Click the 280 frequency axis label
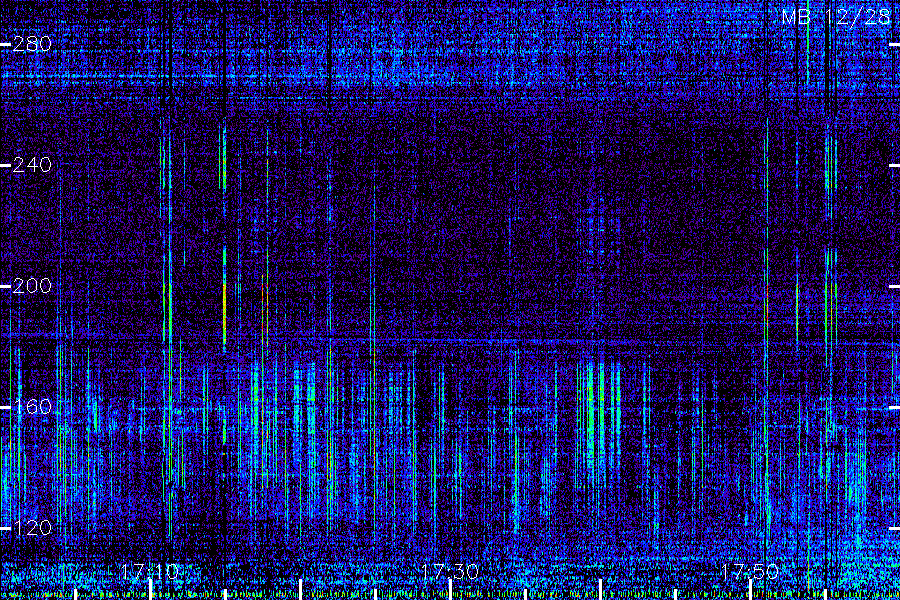The image size is (900, 600). [32, 44]
